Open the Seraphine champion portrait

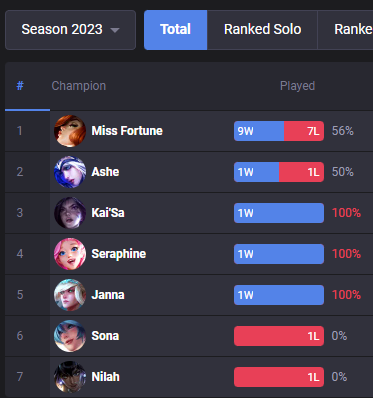click(x=70, y=254)
